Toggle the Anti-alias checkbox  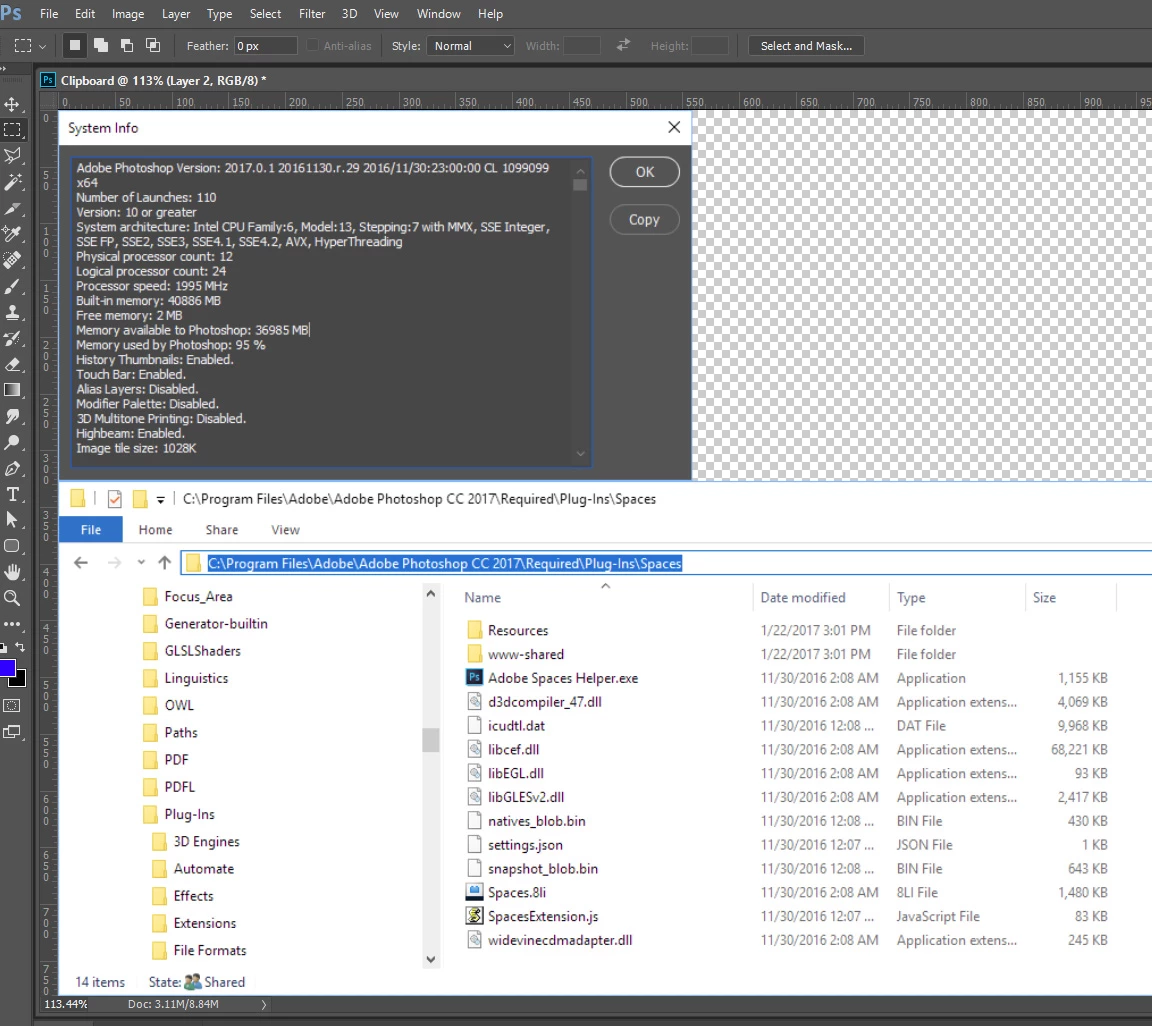(312, 45)
